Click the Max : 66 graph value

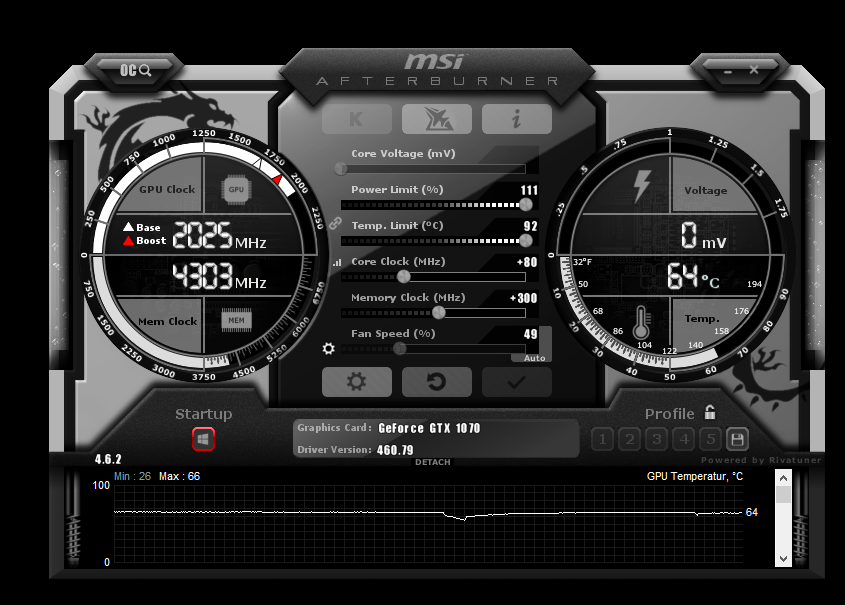click(179, 476)
